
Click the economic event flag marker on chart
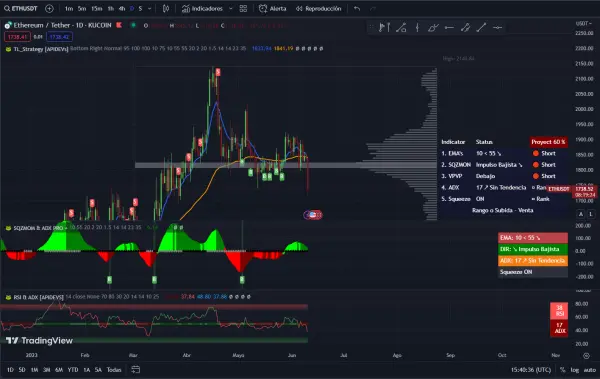click(313, 215)
